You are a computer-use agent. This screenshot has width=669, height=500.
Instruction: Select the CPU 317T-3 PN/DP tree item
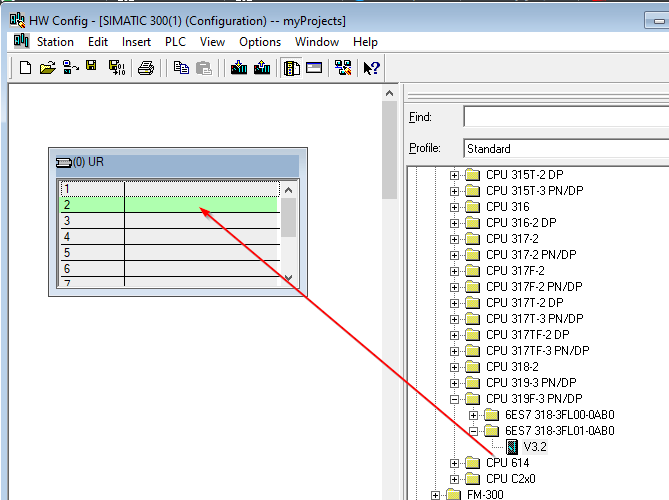pos(534,319)
